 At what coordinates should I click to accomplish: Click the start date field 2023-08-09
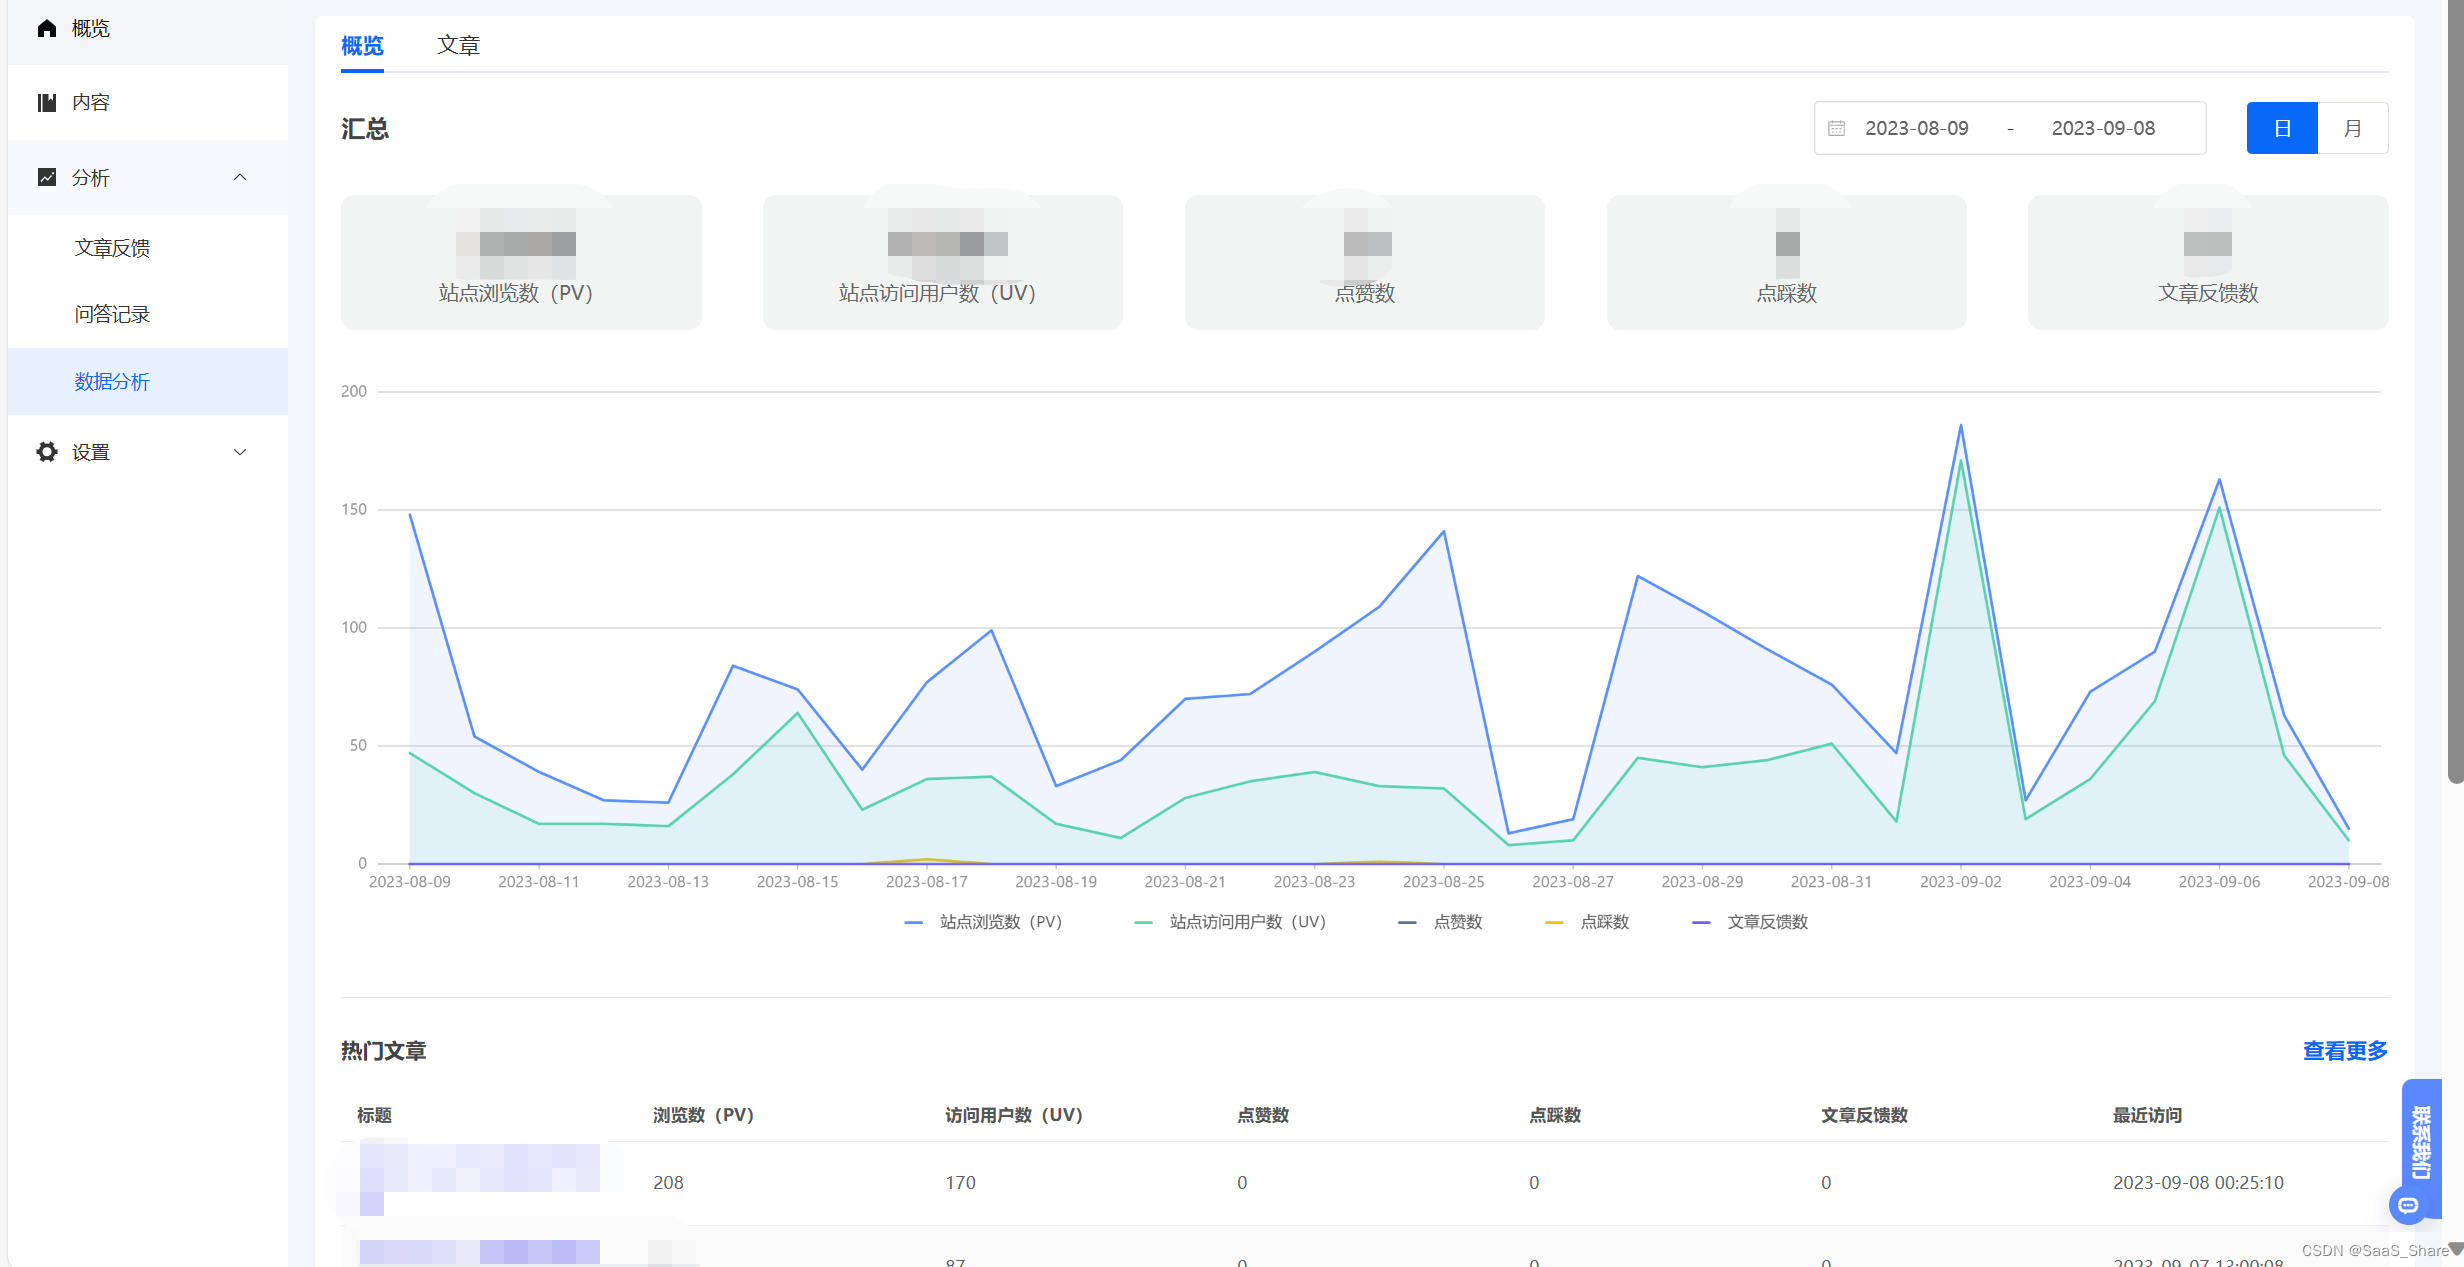[1916, 128]
